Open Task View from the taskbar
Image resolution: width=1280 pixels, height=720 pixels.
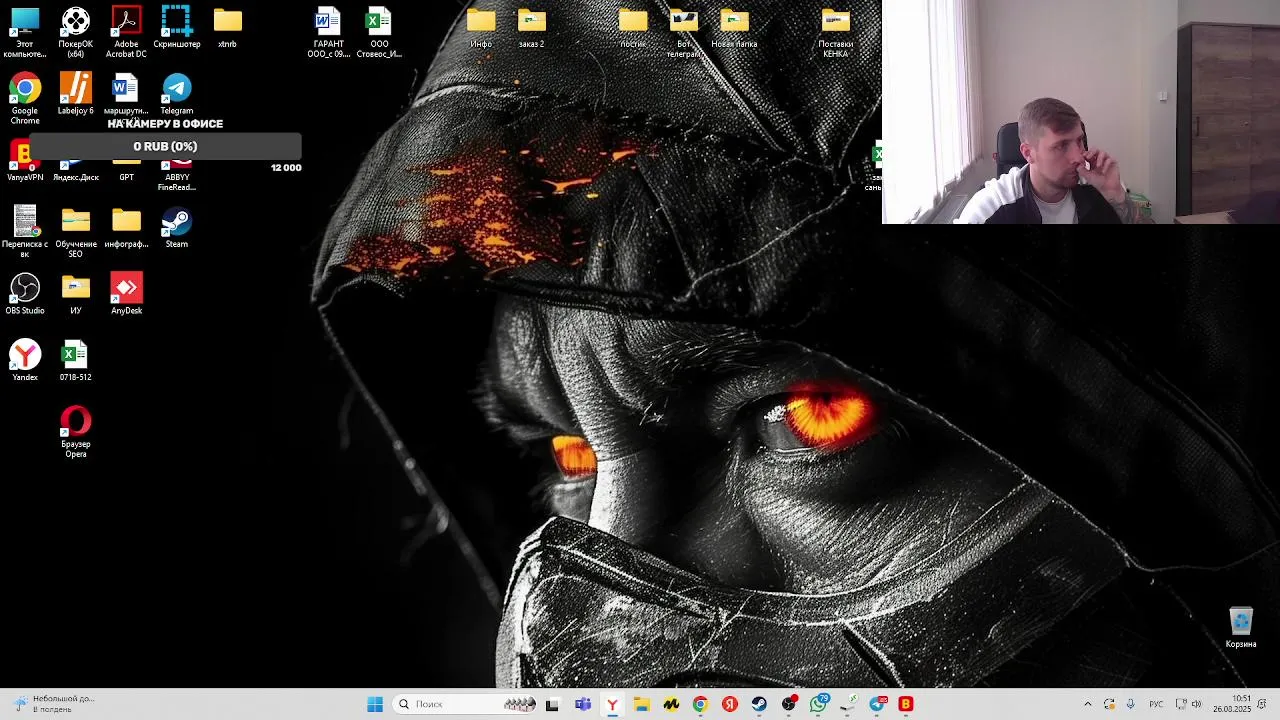coord(552,704)
